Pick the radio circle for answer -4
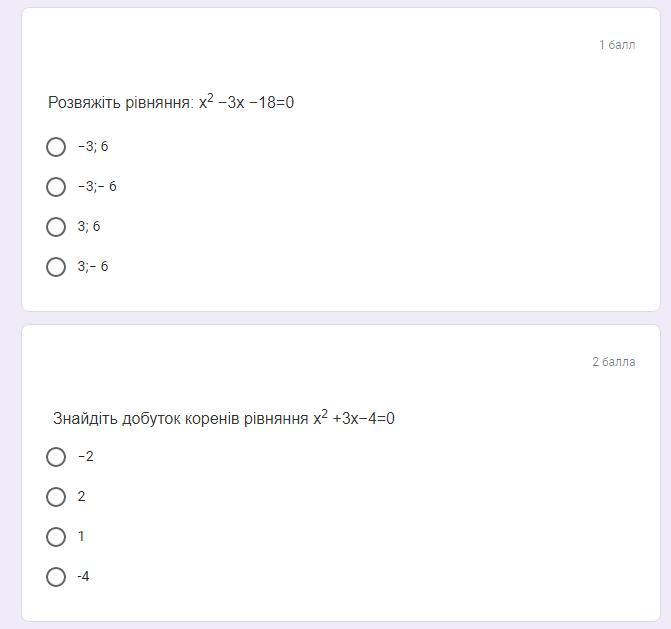Image resolution: width=671 pixels, height=629 pixels. pyautogui.click(x=56, y=576)
